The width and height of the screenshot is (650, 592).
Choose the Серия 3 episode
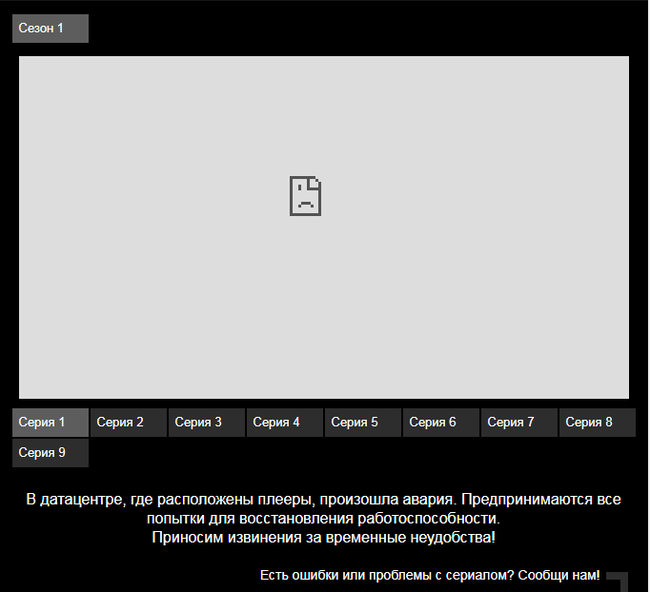point(206,422)
